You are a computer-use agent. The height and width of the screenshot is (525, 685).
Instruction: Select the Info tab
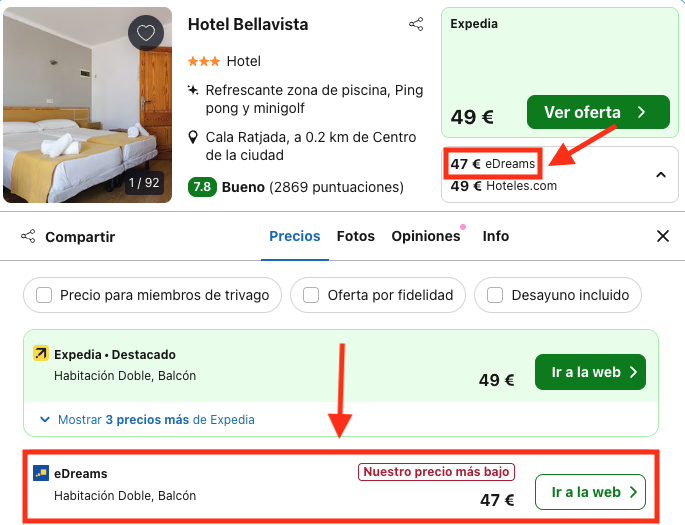click(x=496, y=237)
